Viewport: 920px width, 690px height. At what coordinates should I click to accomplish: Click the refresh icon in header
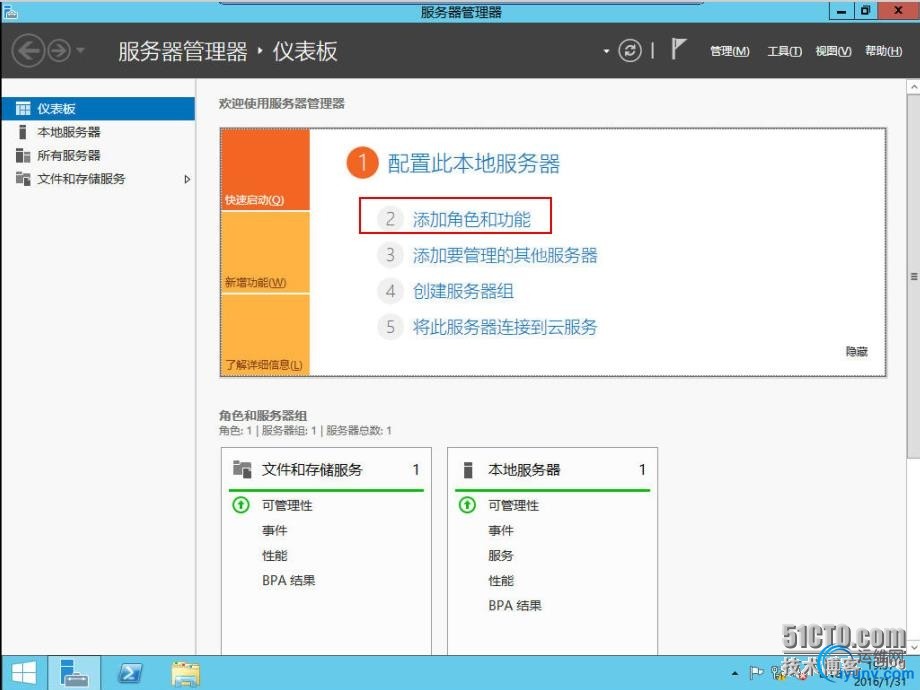[630, 50]
